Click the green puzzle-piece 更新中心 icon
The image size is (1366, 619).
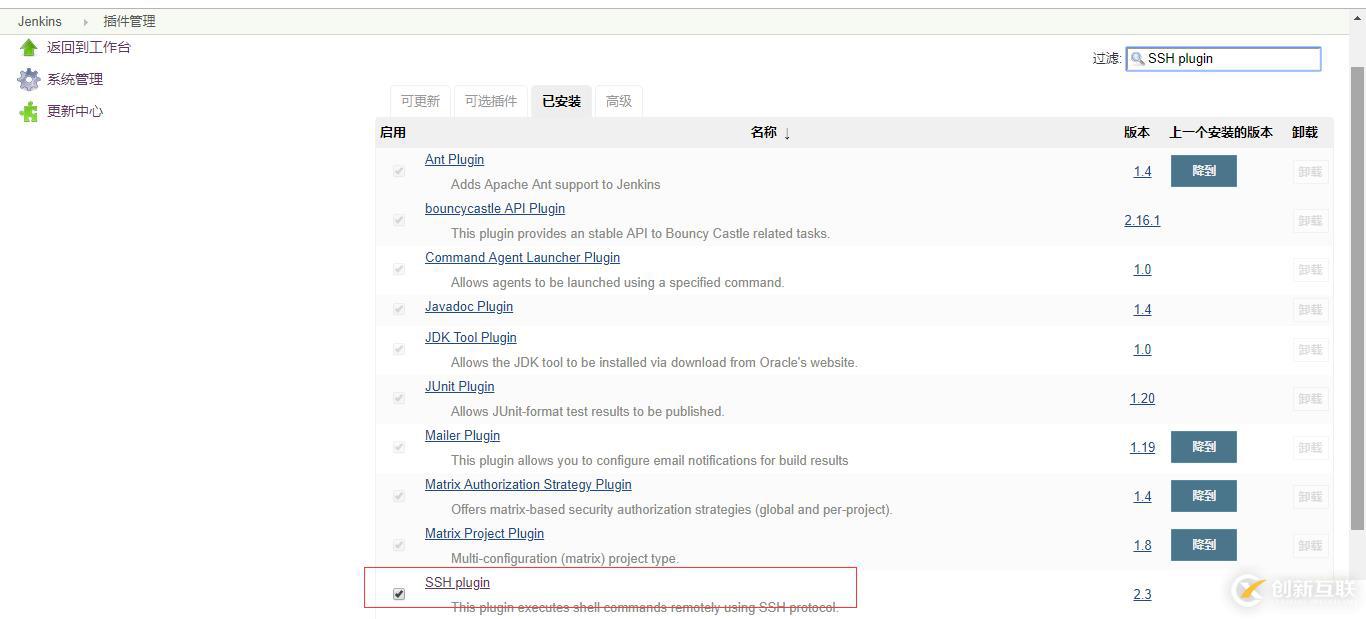pyautogui.click(x=29, y=112)
